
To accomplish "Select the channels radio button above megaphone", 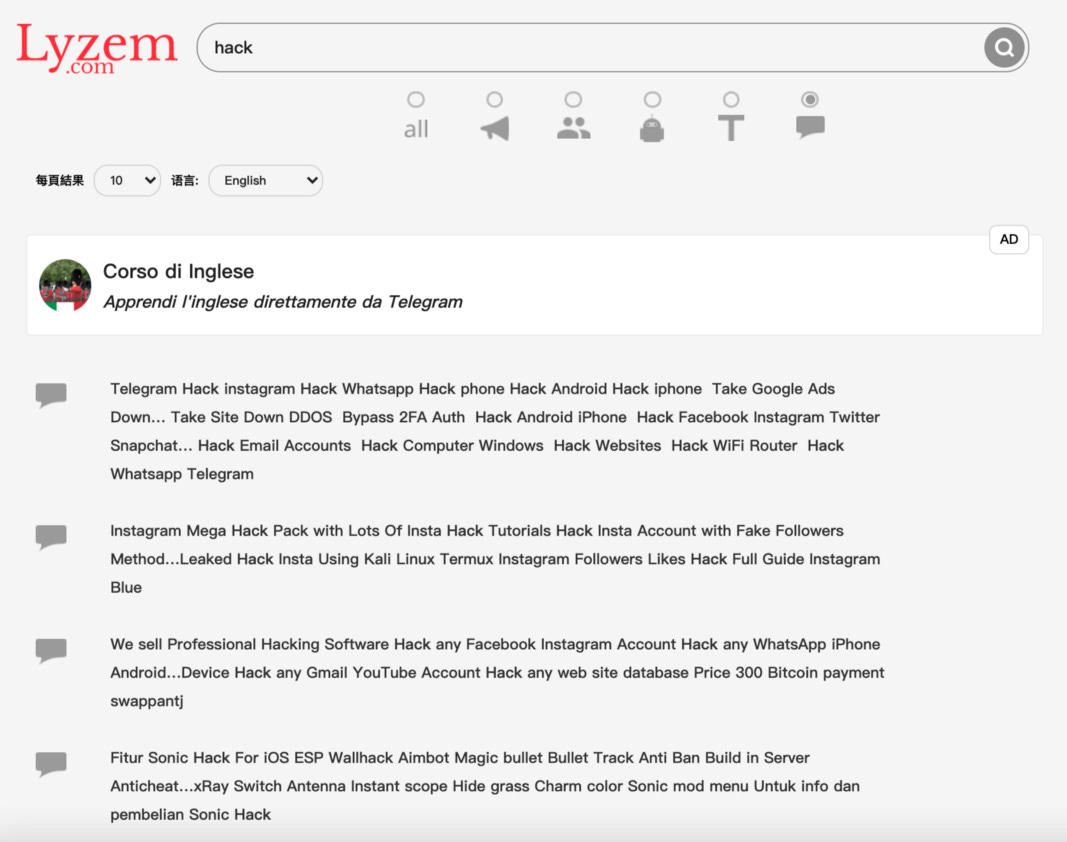I will (x=495, y=99).
